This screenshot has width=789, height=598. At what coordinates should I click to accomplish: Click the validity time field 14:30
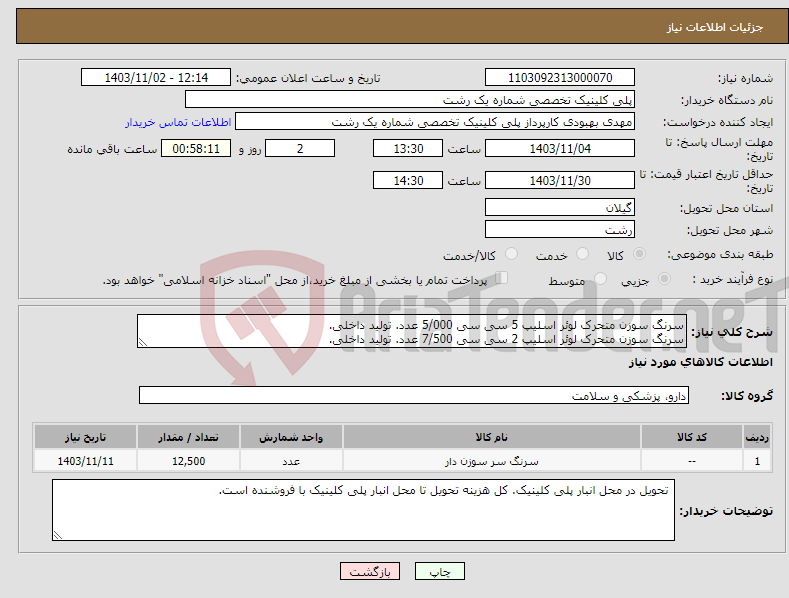click(408, 180)
